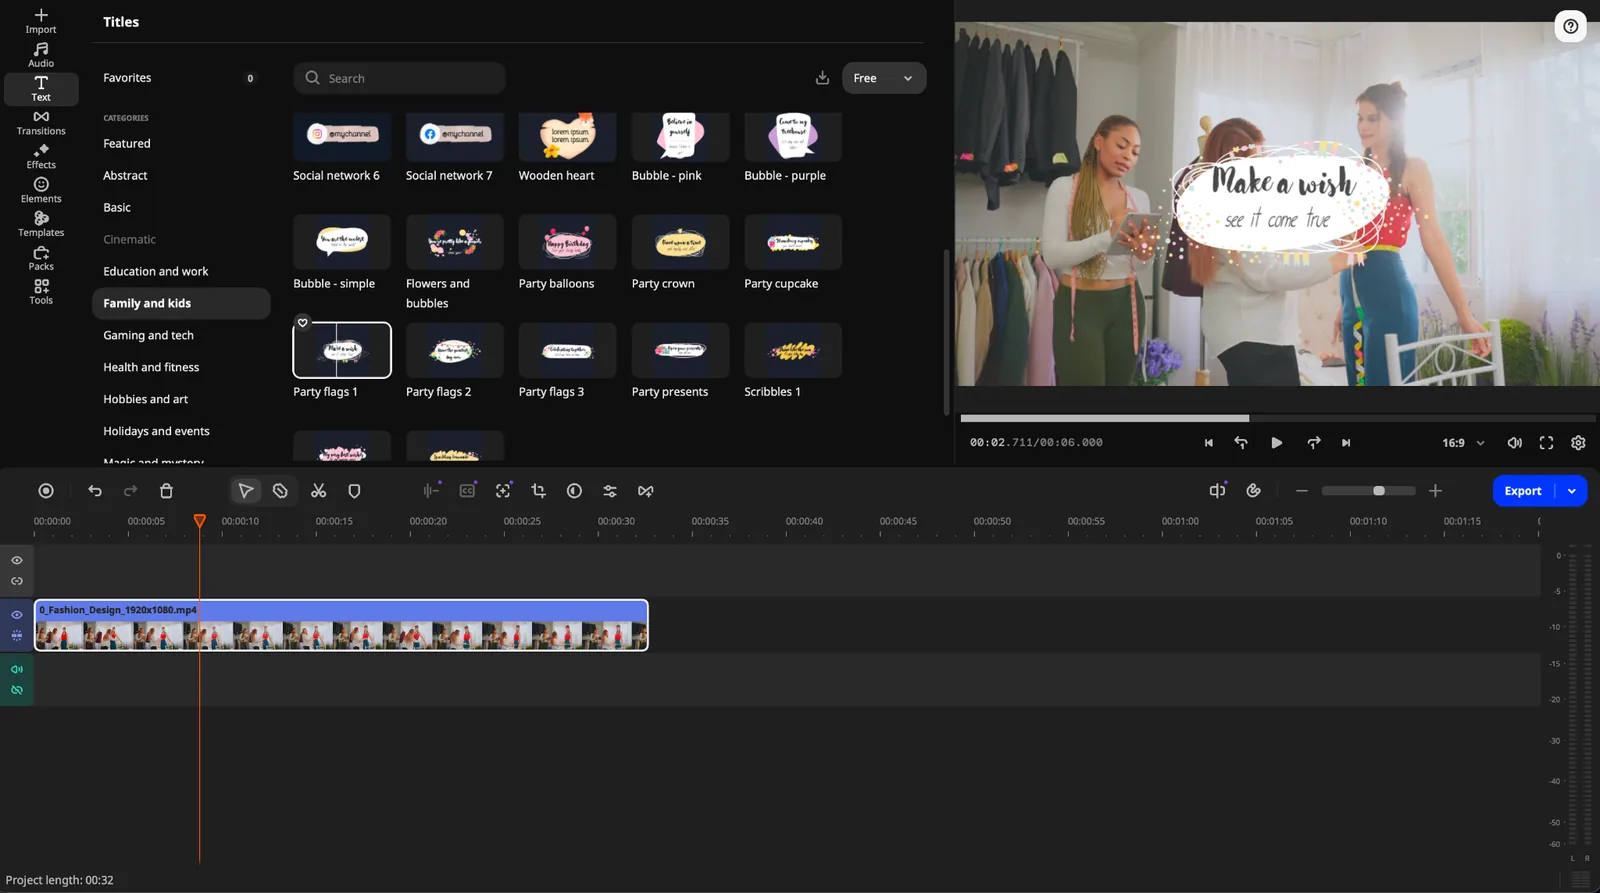Open the Import panel

[41, 21]
